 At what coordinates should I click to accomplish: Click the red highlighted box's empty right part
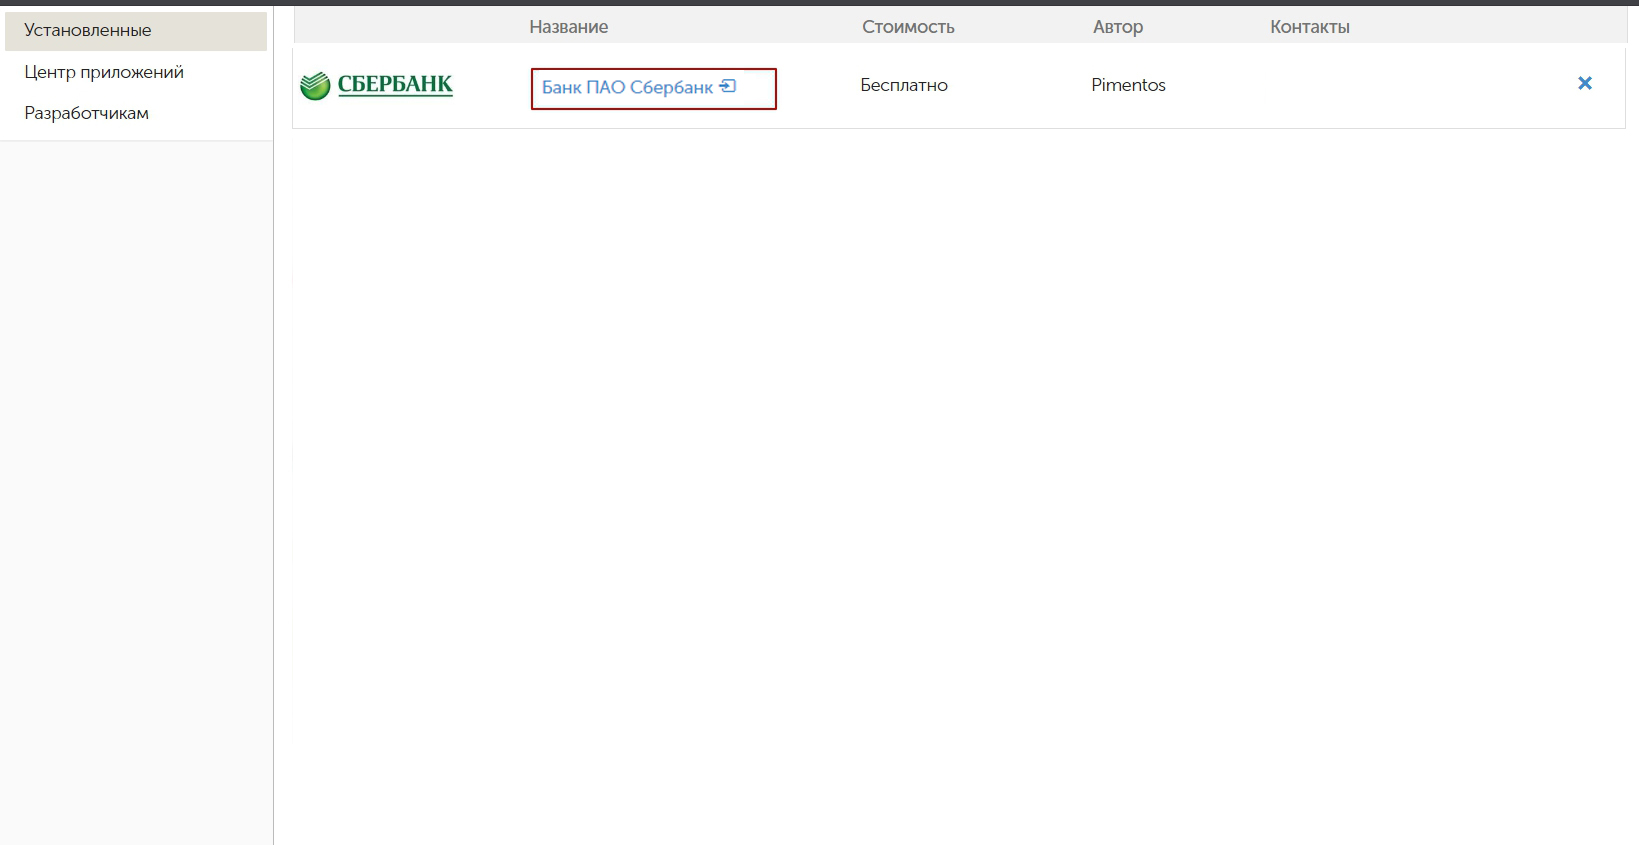(756, 88)
